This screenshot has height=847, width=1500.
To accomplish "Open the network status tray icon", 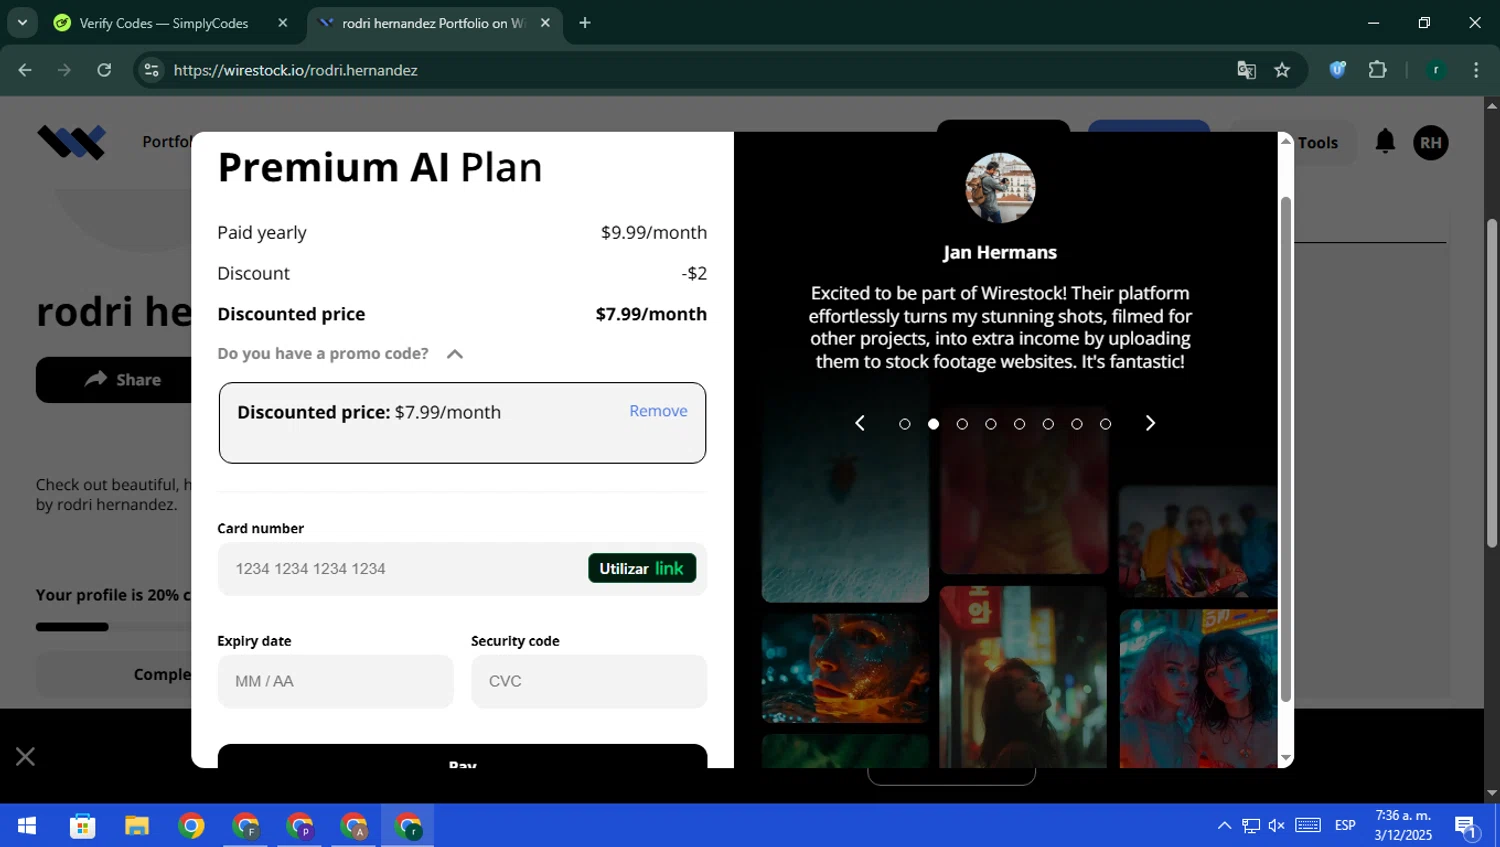I will pos(1251,826).
